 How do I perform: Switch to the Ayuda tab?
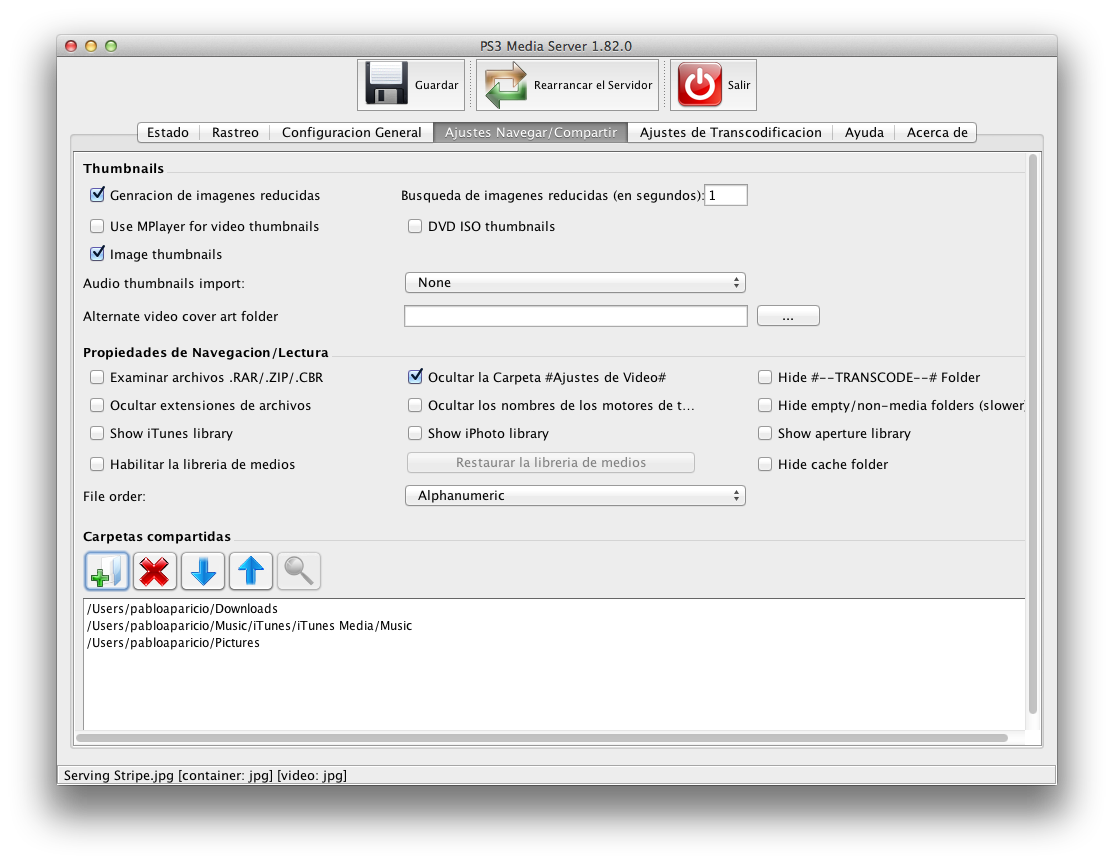click(x=864, y=132)
